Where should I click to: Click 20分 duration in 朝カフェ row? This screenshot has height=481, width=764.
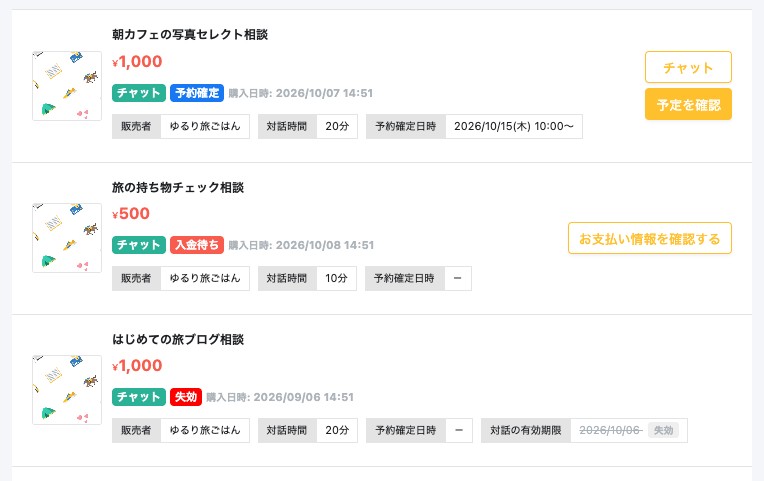[337, 126]
